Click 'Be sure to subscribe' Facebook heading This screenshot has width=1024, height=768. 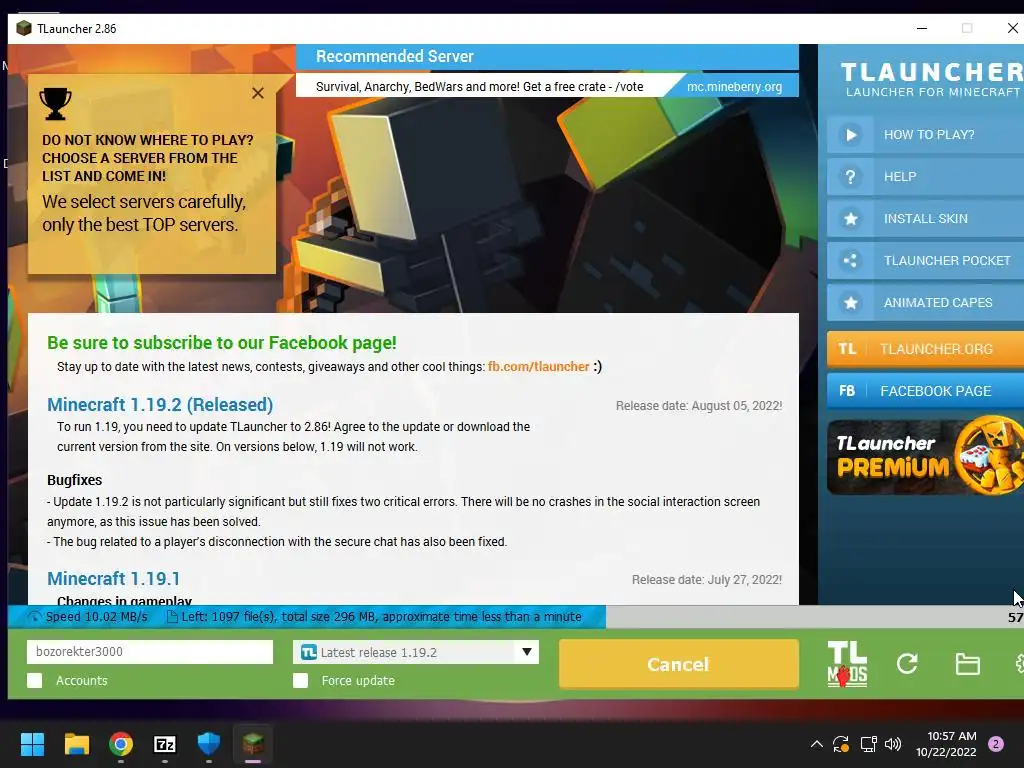click(x=221, y=343)
